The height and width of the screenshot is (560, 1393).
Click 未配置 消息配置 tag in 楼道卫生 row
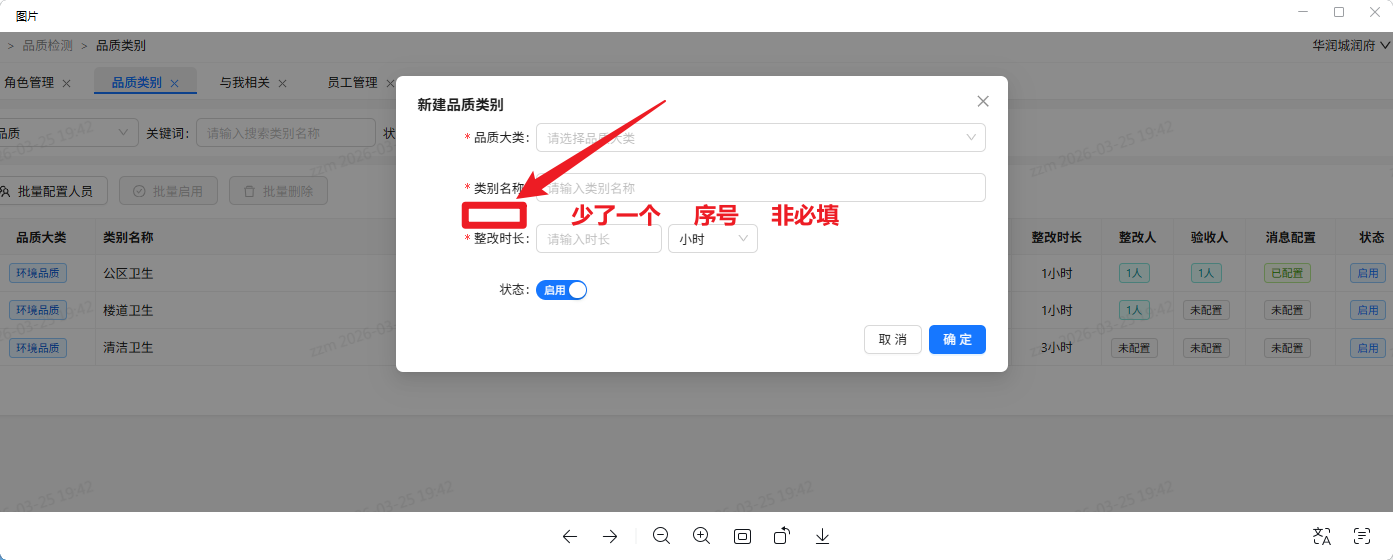[1288, 310]
